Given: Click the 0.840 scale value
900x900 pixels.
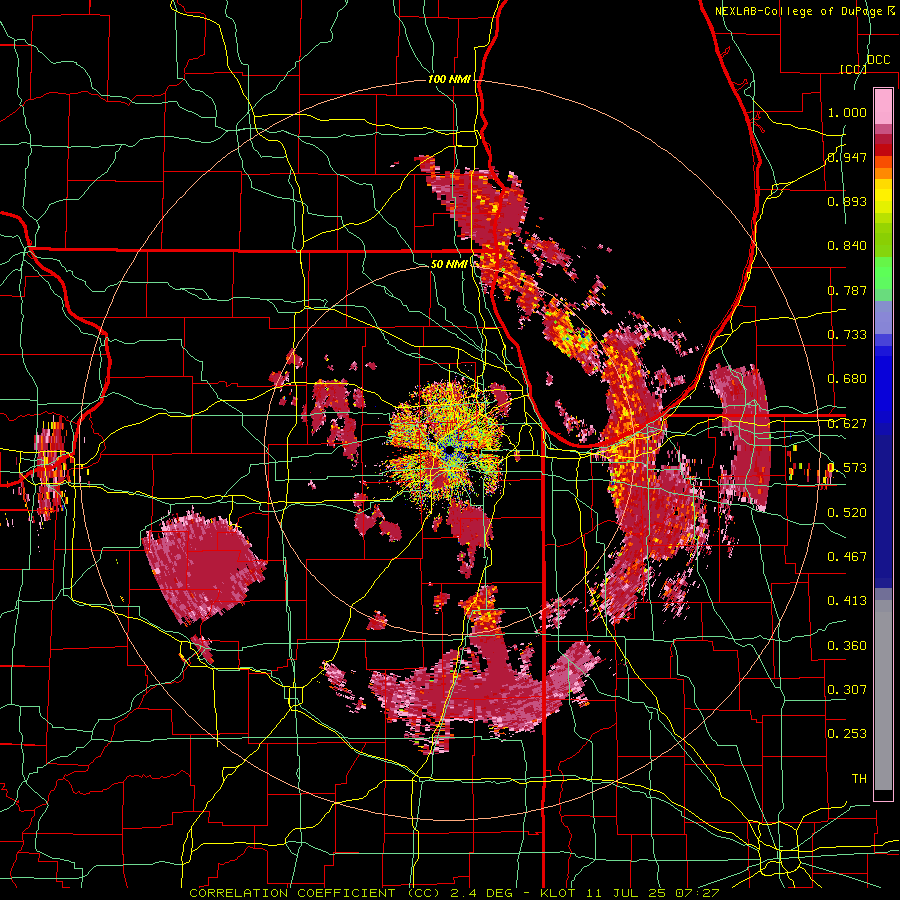Looking at the screenshot, I should click(x=847, y=246).
